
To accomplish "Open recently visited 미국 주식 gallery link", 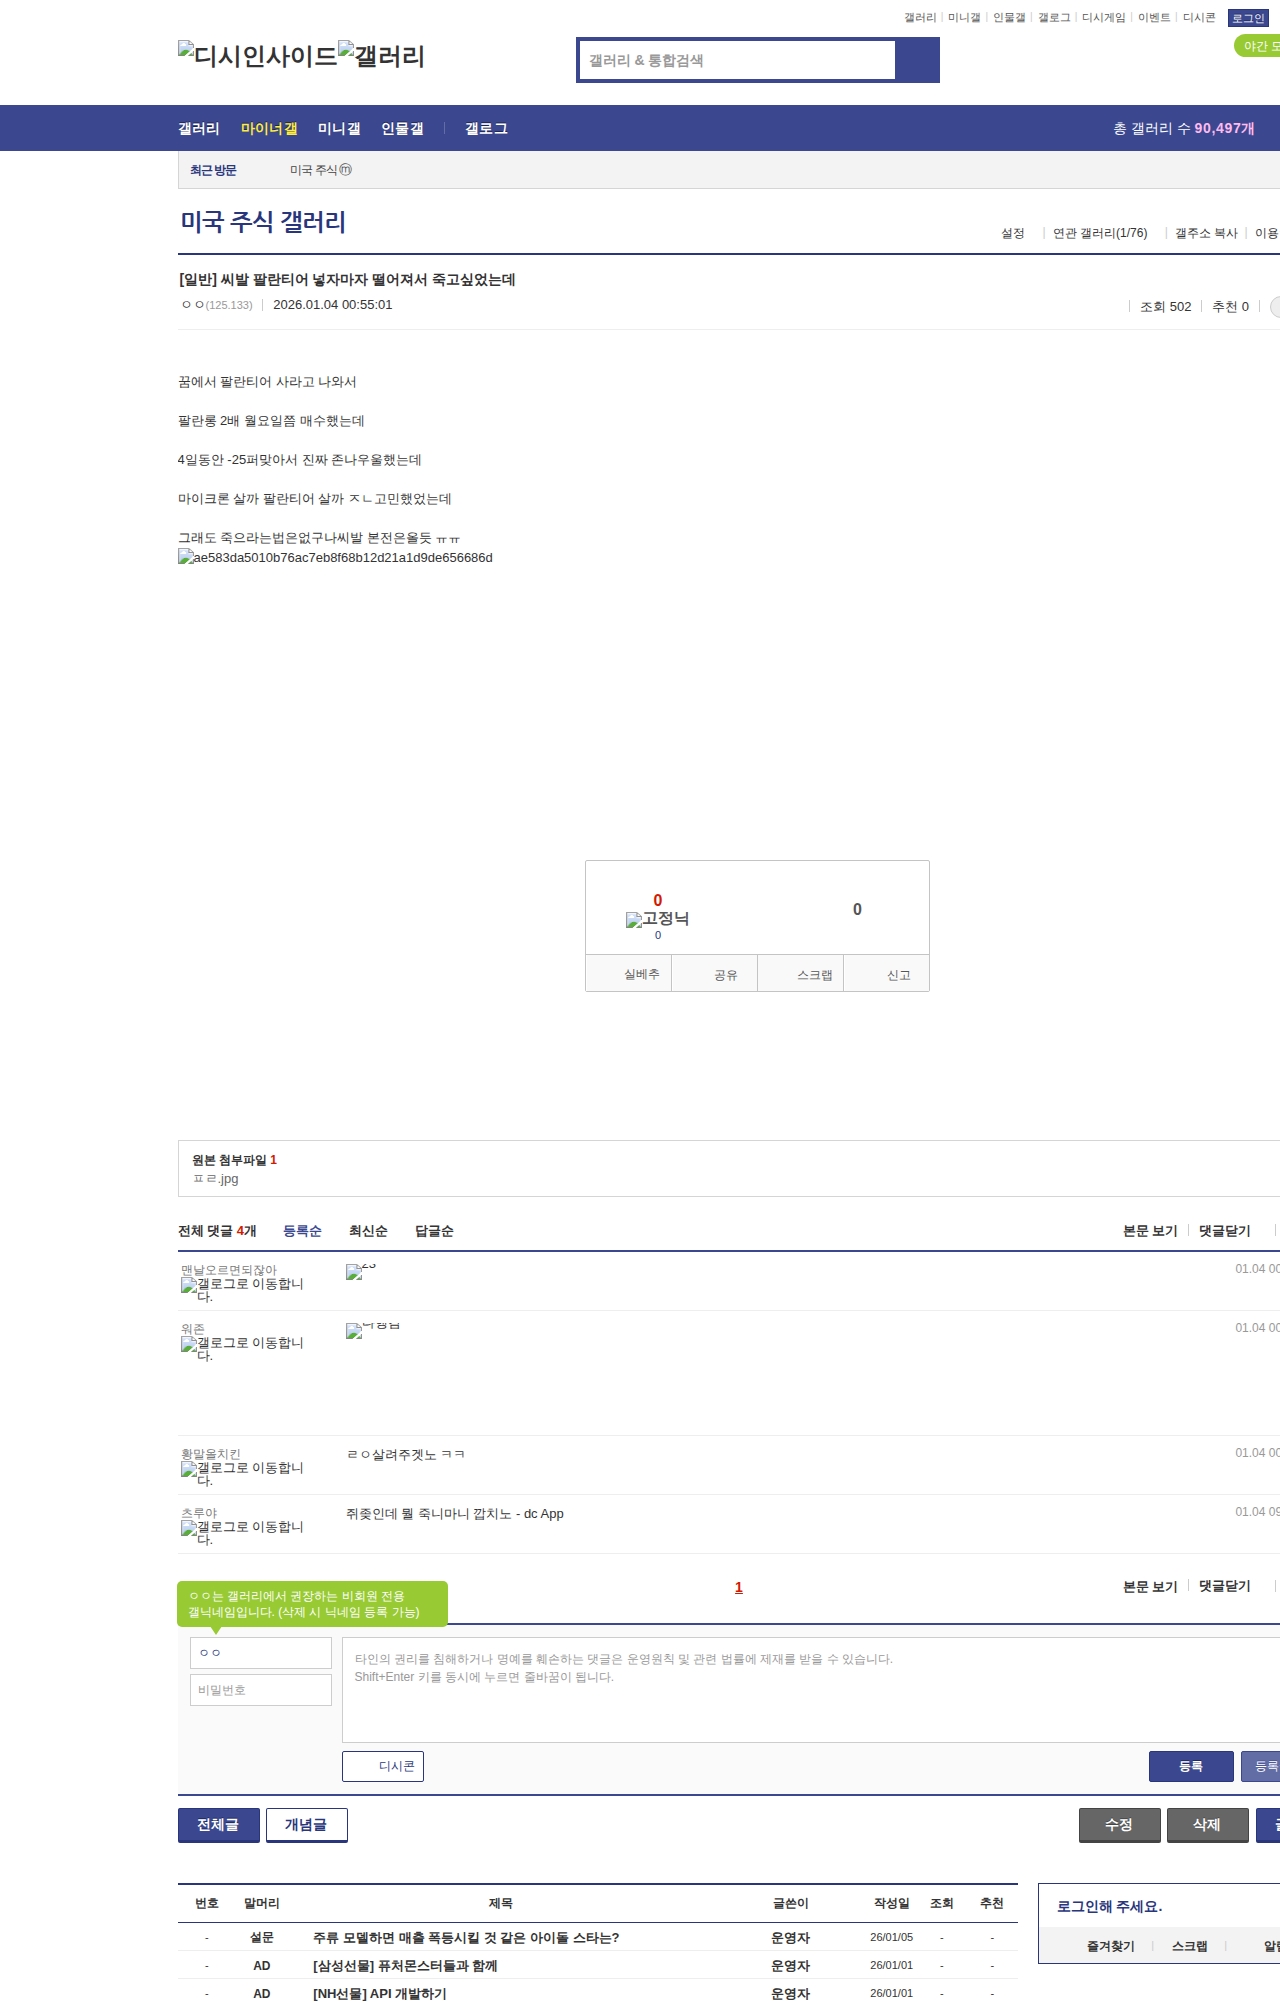I will point(320,170).
